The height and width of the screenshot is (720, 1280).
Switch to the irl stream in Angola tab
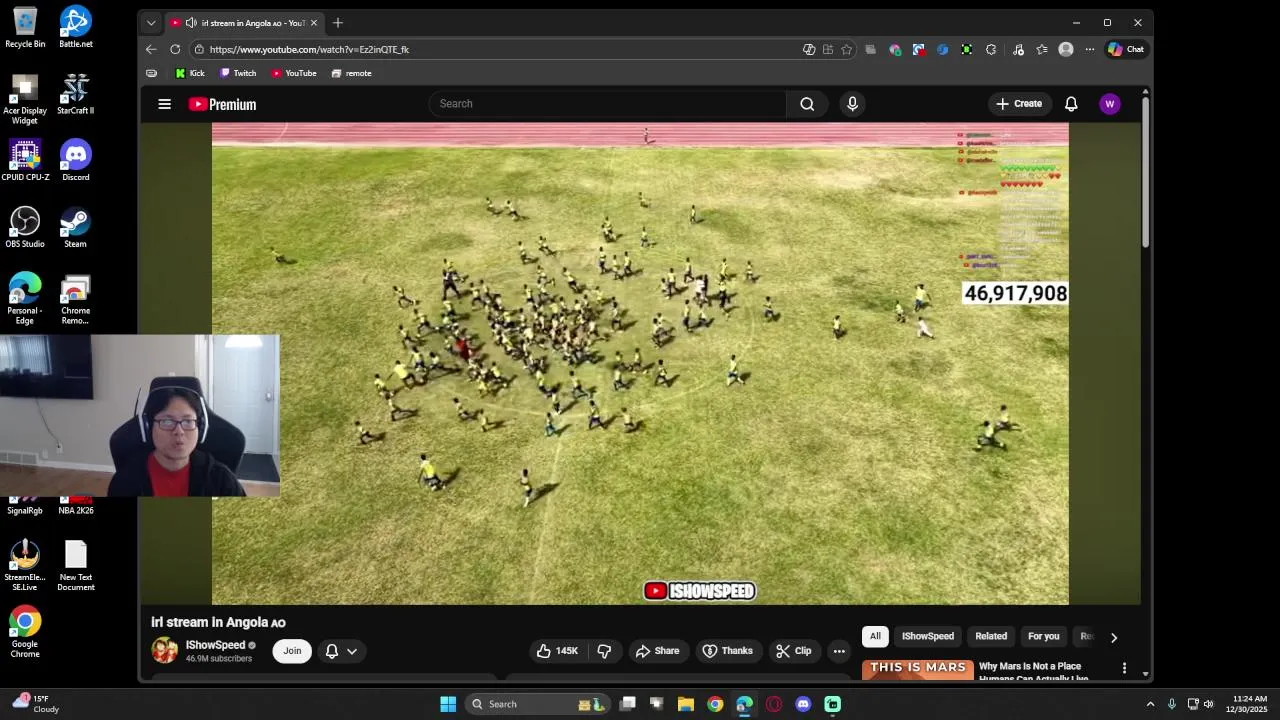243,22
